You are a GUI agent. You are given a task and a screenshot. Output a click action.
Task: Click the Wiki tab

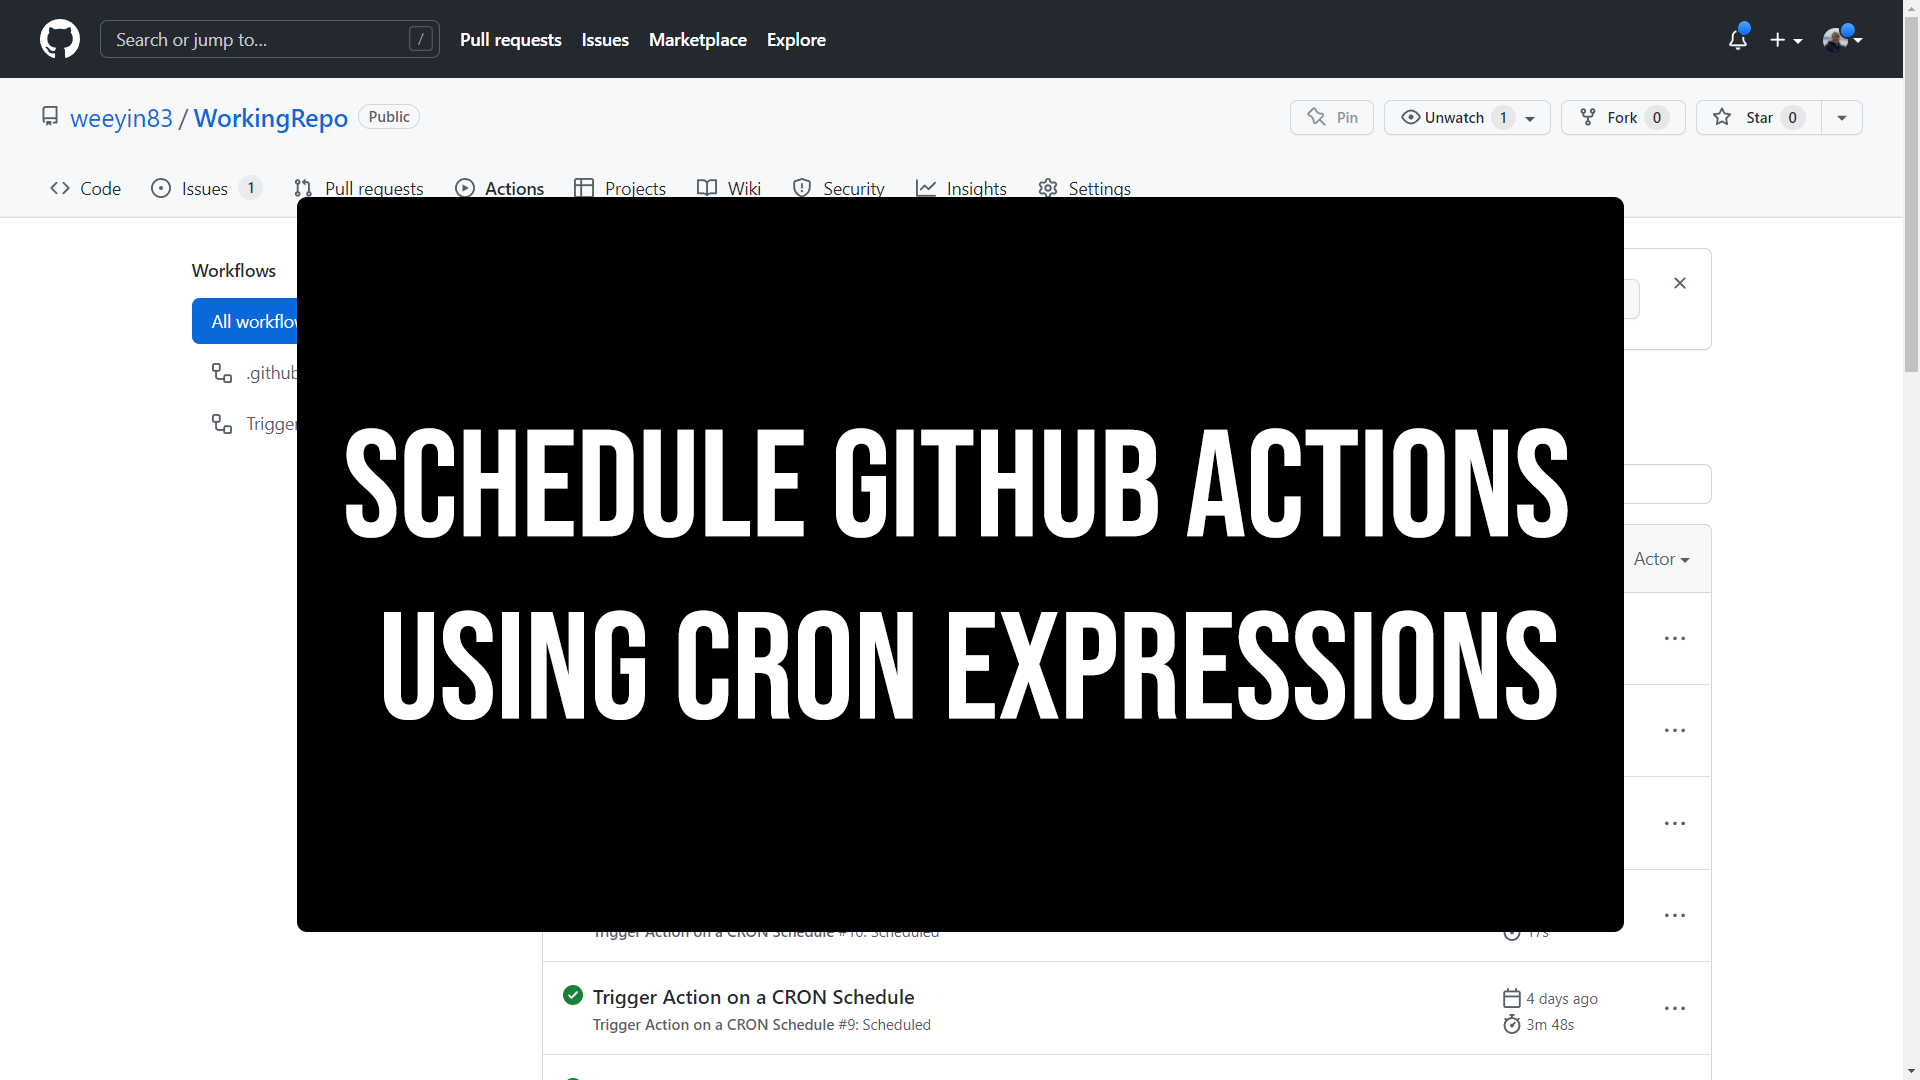click(x=729, y=187)
